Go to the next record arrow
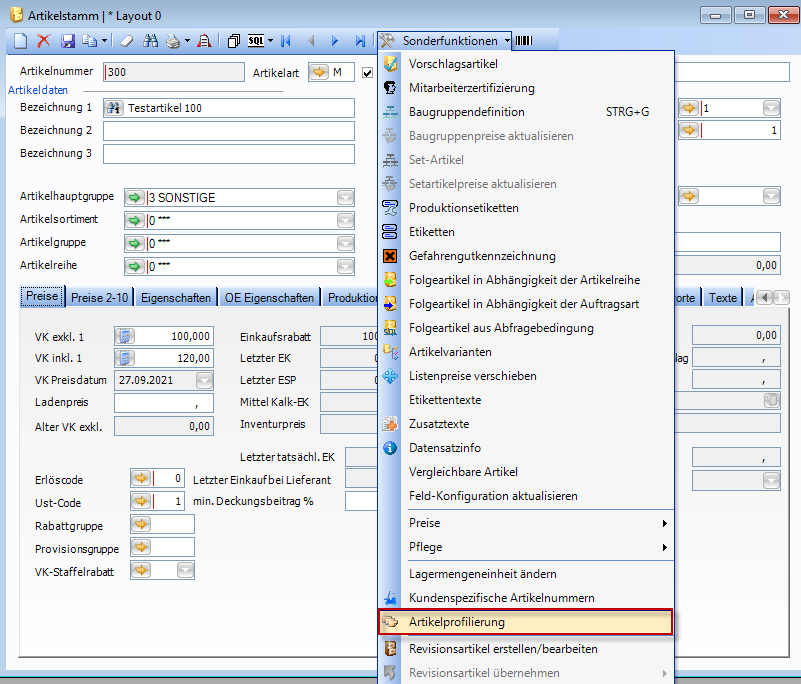 tap(335, 41)
